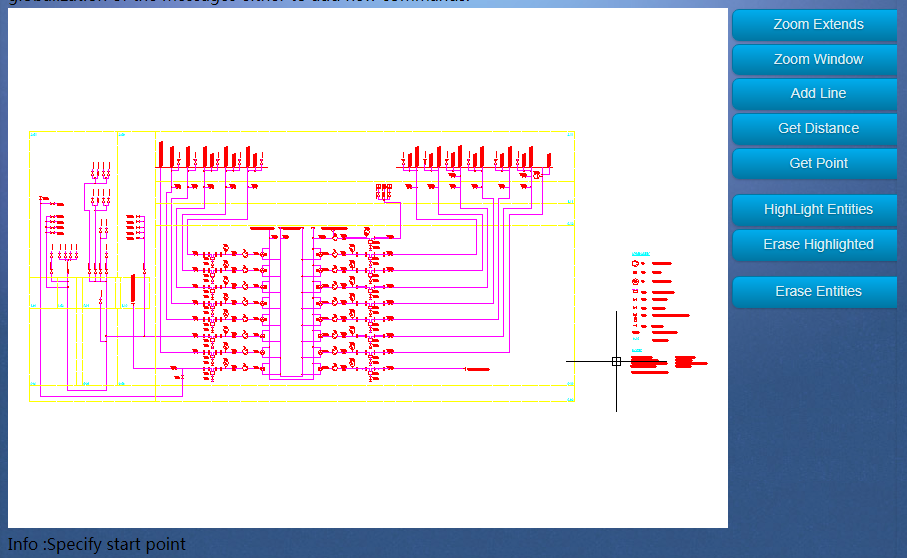907x558 pixels.
Task: Click HighLight Entities button
Action: pyautogui.click(x=817, y=210)
